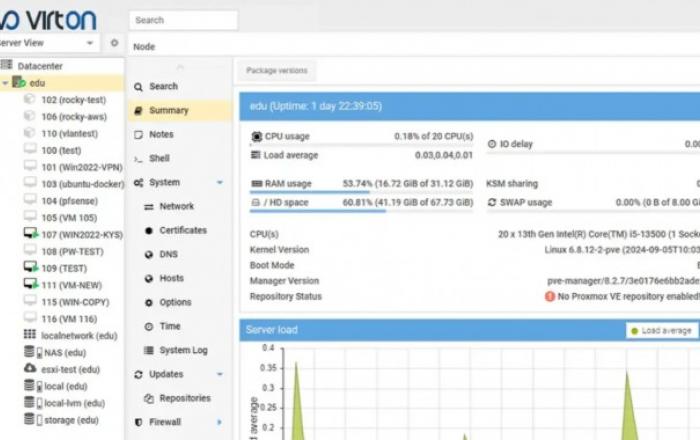Click the Options gear icon

click(x=149, y=303)
